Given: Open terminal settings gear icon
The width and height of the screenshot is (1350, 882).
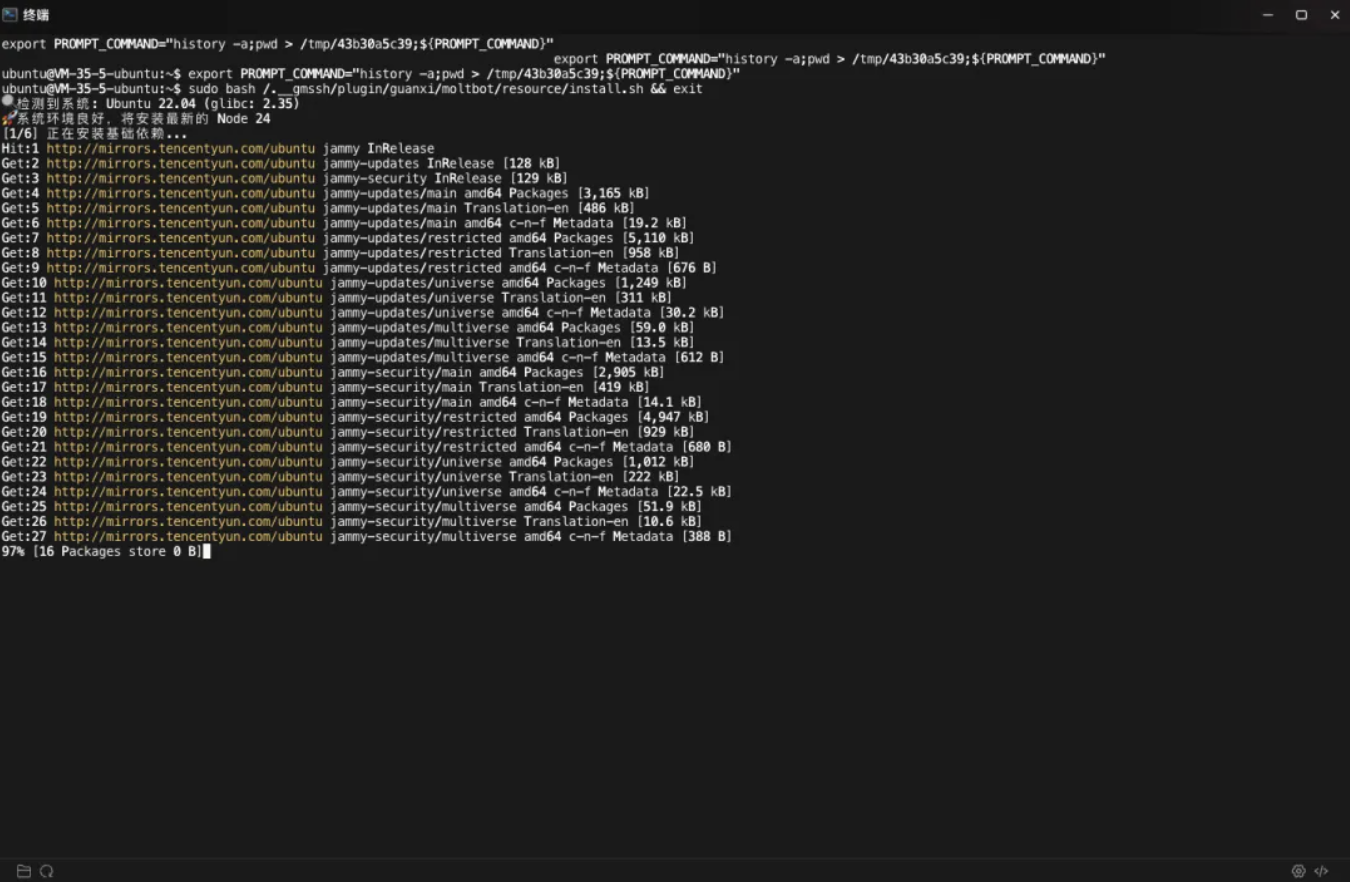Looking at the screenshot, I should 1298,871.
